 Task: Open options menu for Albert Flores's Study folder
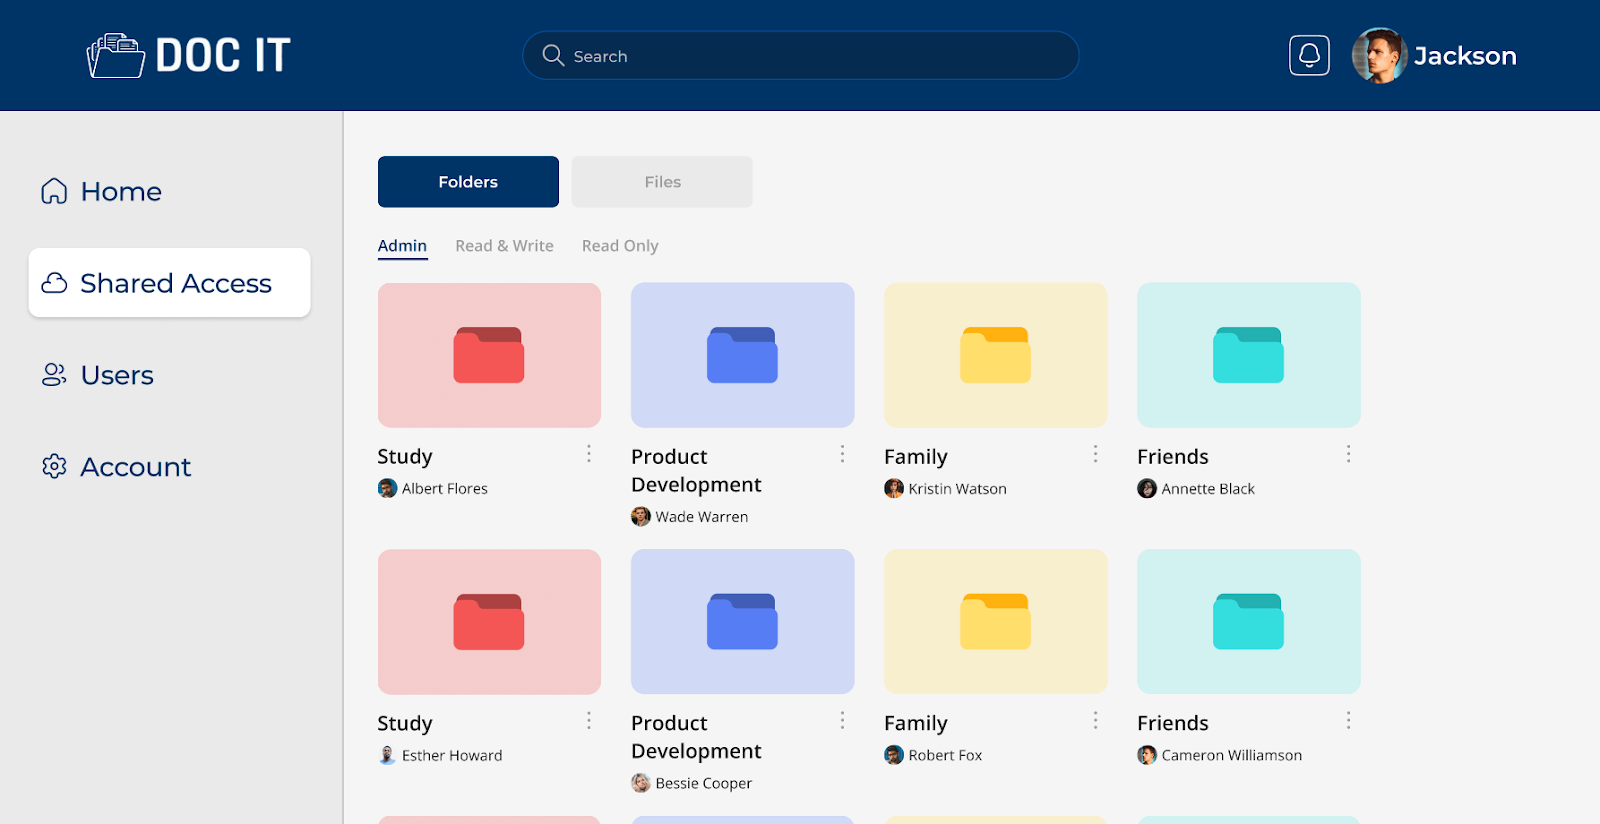coord(589,454)
